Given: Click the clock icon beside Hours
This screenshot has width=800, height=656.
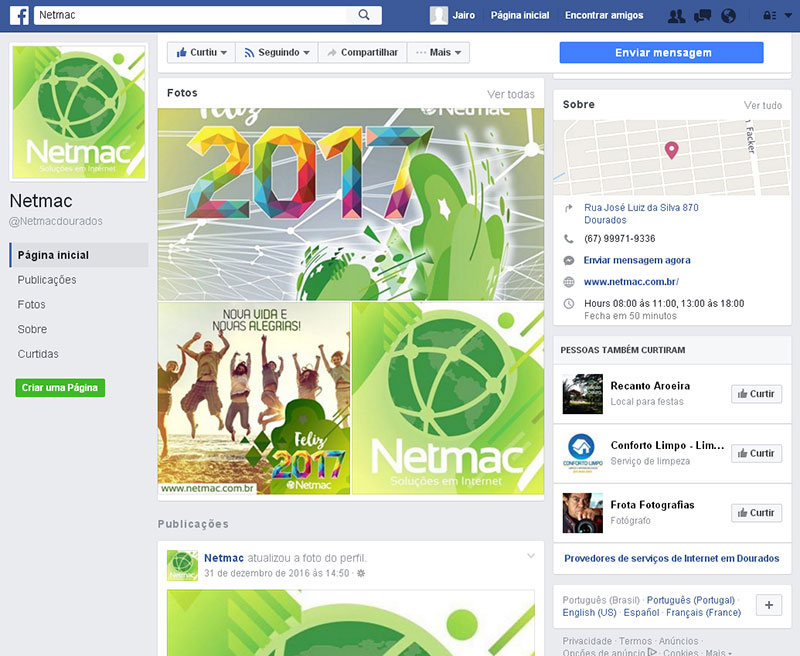Looking at the screenshot, I should pyautogui.click(x=569, y=304).
